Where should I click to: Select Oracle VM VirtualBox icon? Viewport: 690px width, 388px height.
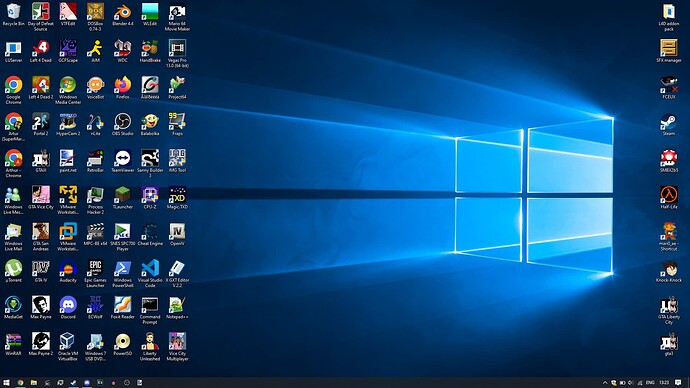coord(68,347)
